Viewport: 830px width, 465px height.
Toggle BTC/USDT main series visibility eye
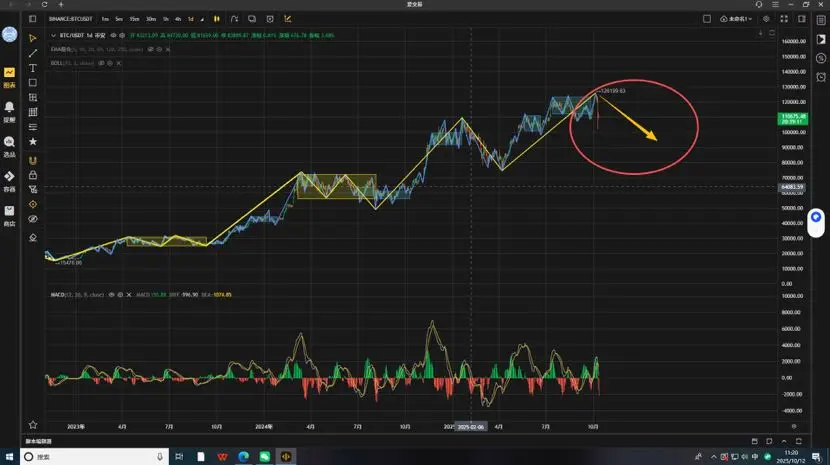(x=113, y=35)
